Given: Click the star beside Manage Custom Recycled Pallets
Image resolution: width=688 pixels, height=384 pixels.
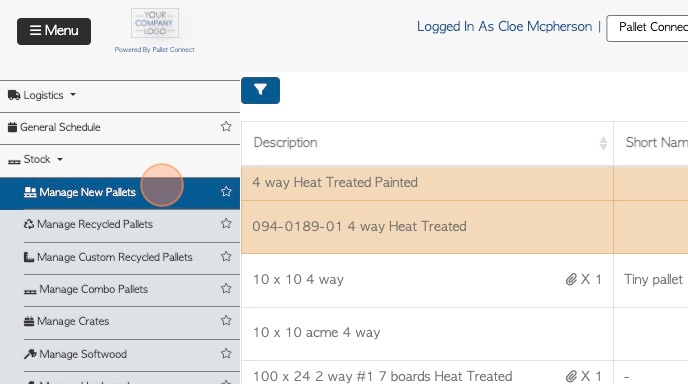Looking at the screenshot, I should point(226,256).
